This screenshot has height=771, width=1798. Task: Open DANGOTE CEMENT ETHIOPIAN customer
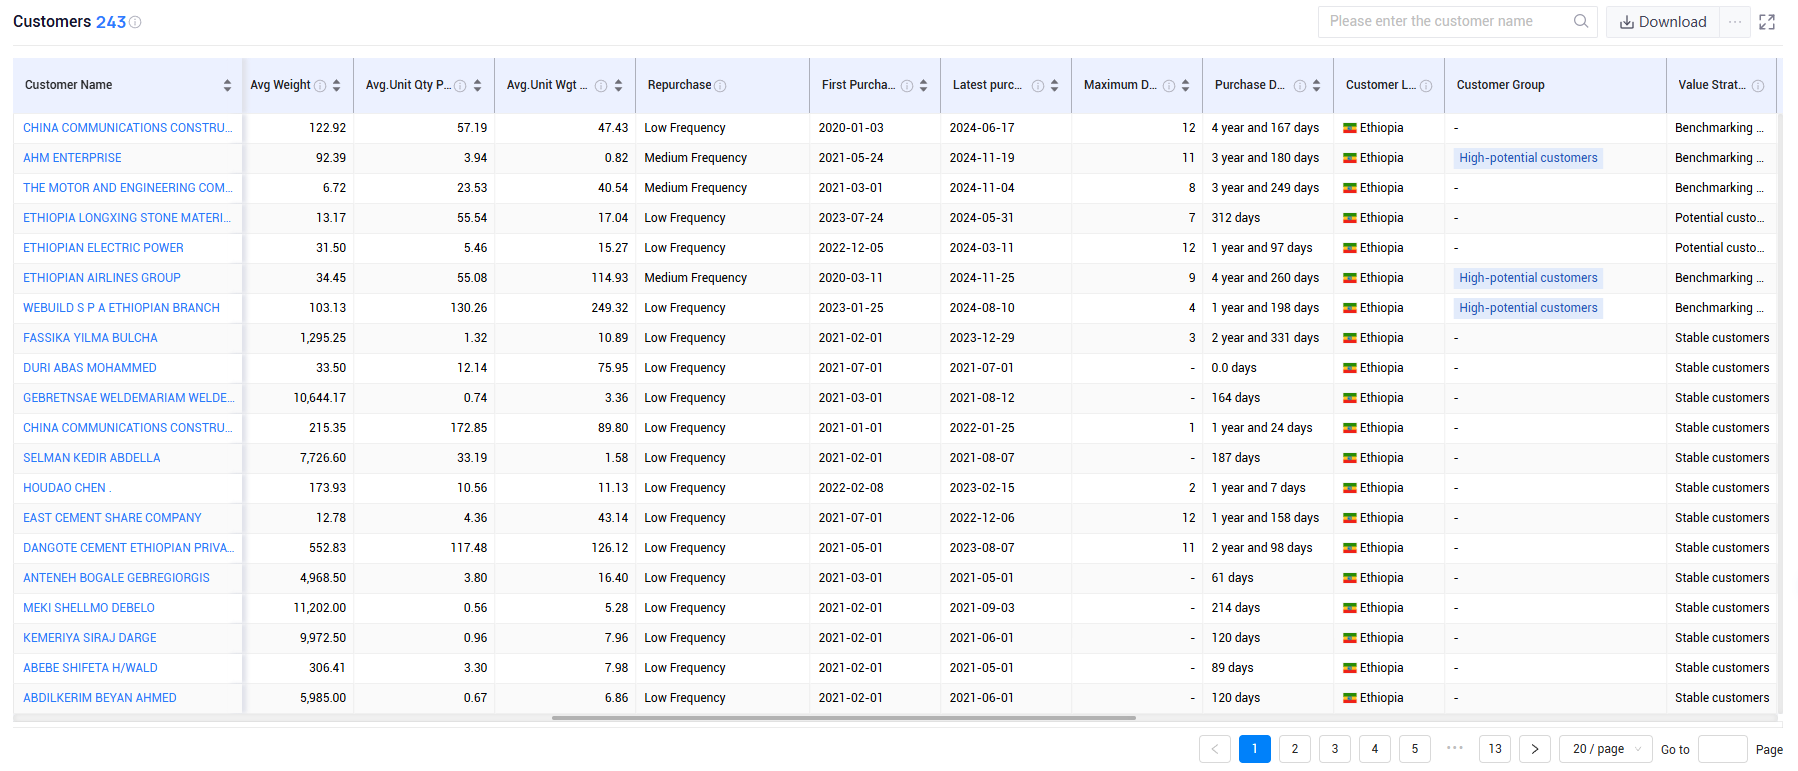(x=128, y=548)
